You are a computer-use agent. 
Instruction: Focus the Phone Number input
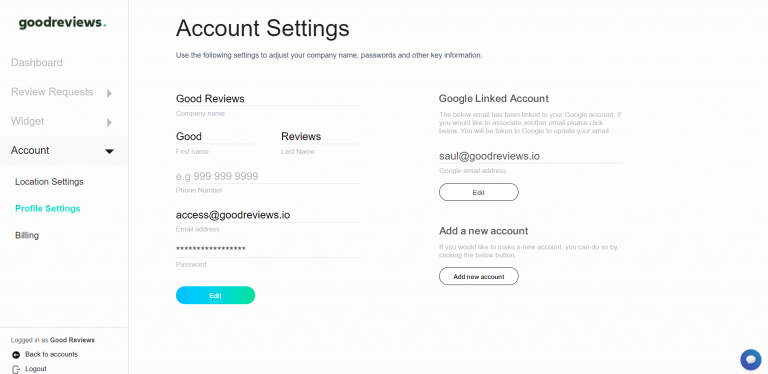pos(267,176)
